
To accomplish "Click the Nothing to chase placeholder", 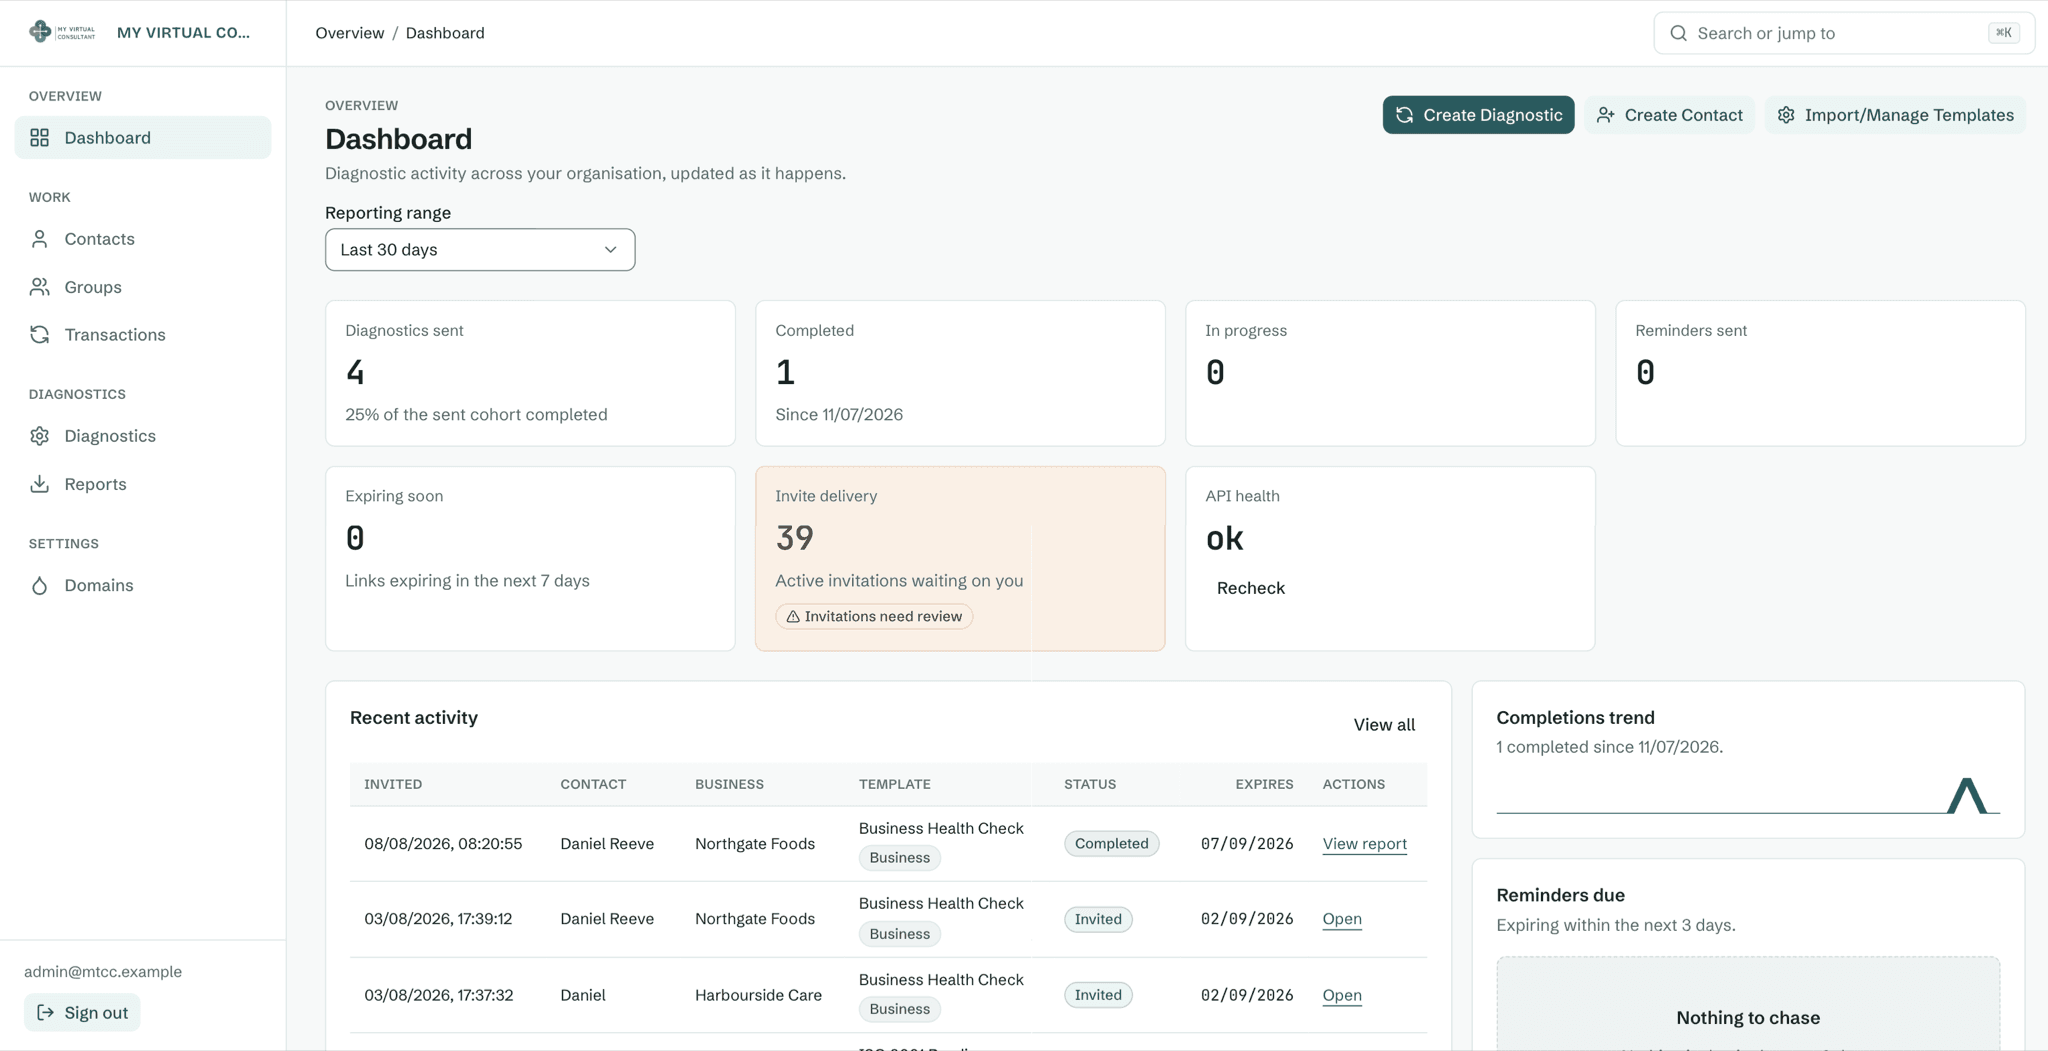I will point(1748,1004).
